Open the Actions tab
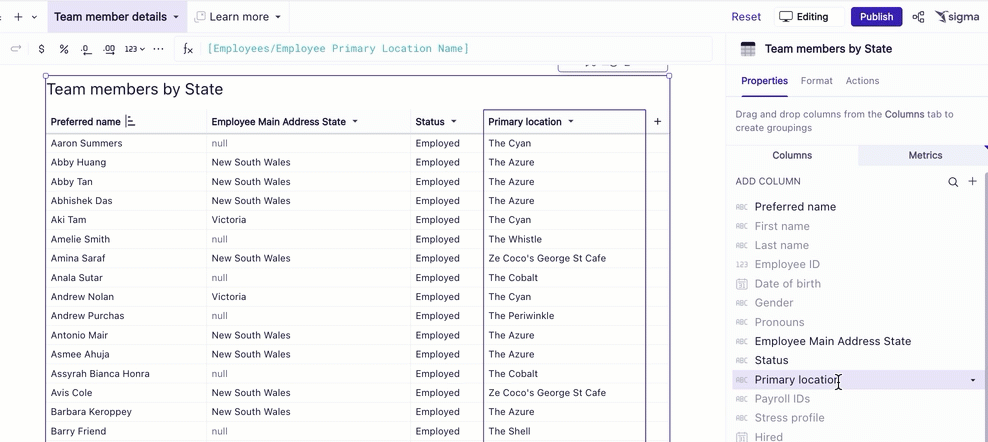The image size is (988, 442). pyautogui.click(x=863, y=81)
